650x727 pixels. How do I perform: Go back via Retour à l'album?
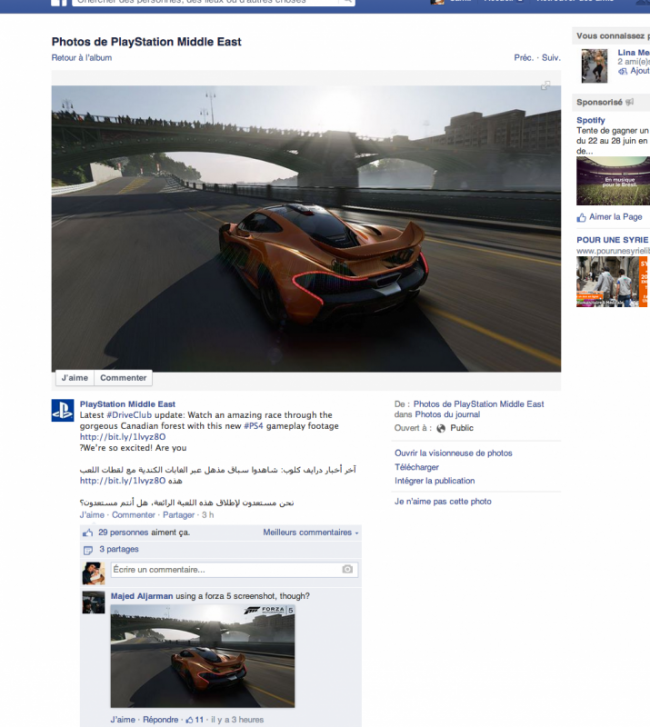pos(82,57)
